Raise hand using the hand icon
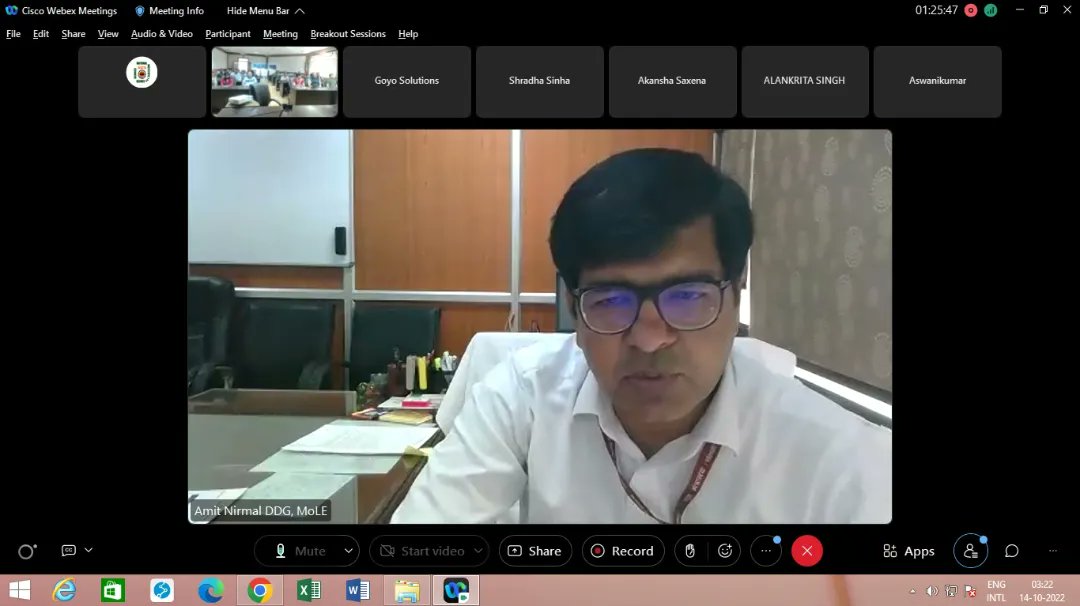The height and width of the screenshot is (606, 1080). pos(690,551)
